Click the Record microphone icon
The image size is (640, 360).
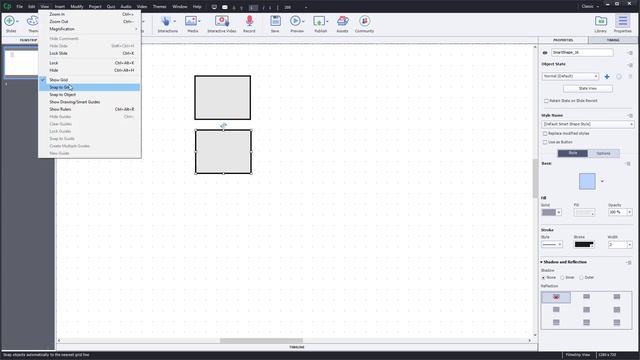point(249,21)
